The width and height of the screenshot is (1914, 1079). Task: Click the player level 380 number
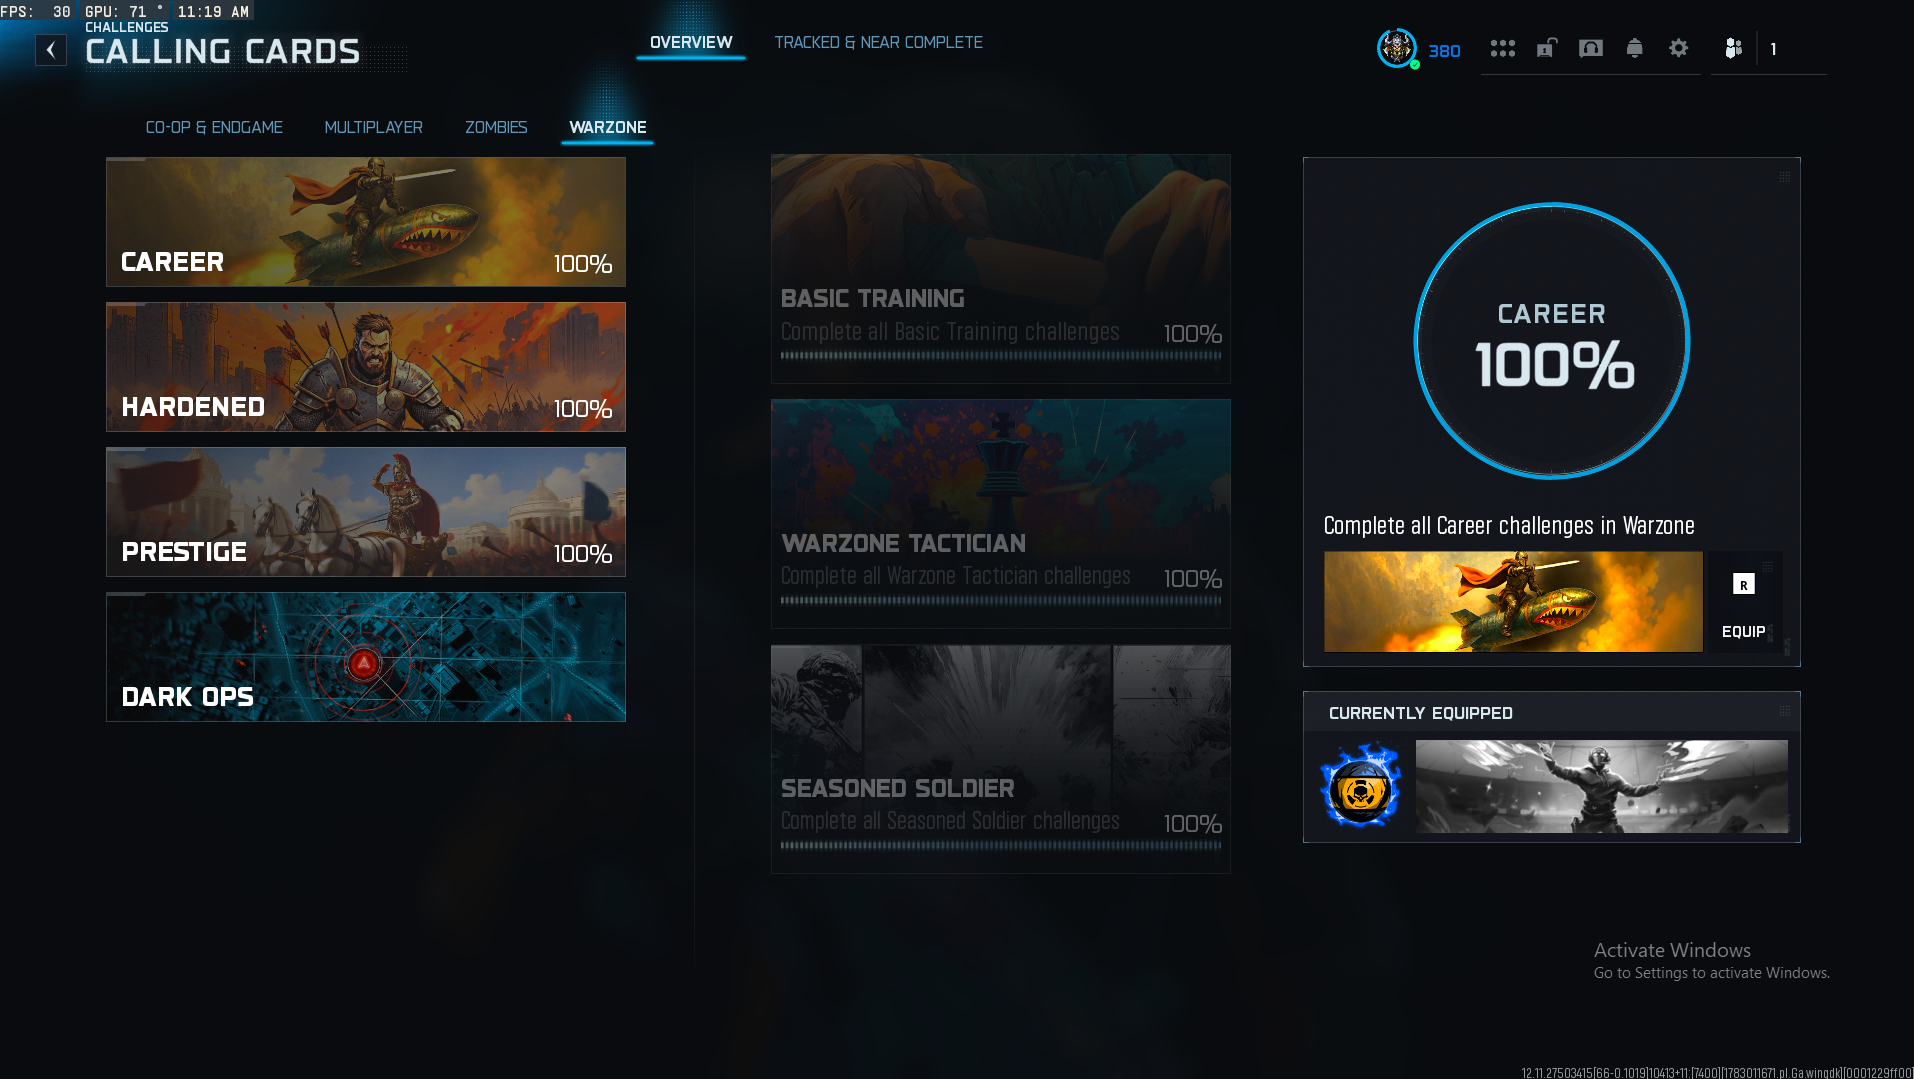1444,51
